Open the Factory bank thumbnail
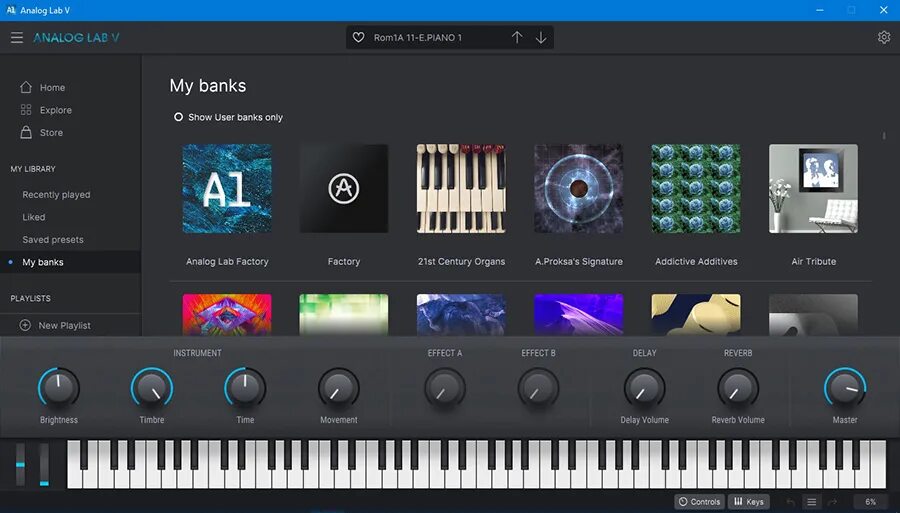This screenshot has width=900, height=513. click(x=344, y=189)
